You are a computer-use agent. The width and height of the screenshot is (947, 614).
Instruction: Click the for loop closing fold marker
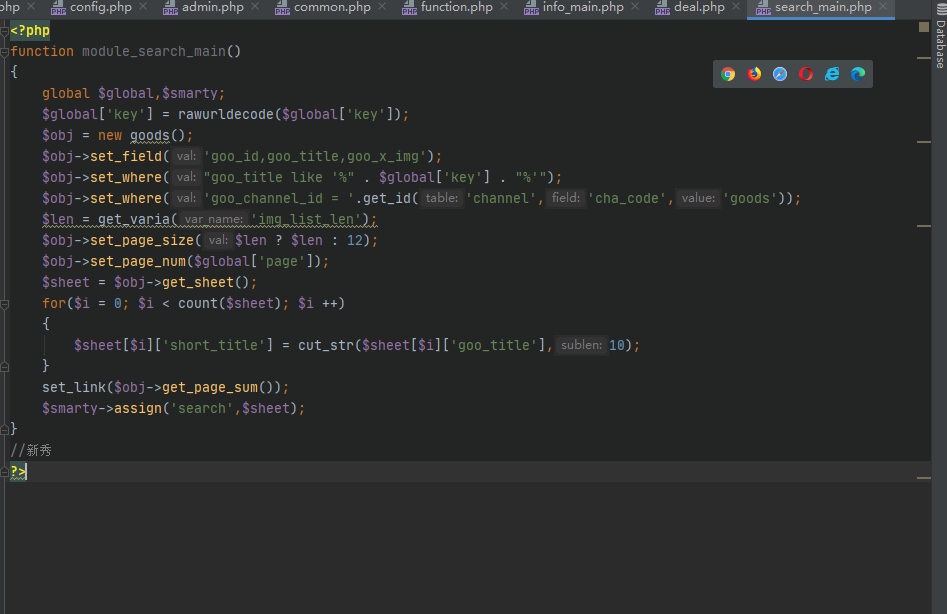[x=4, y=366]
